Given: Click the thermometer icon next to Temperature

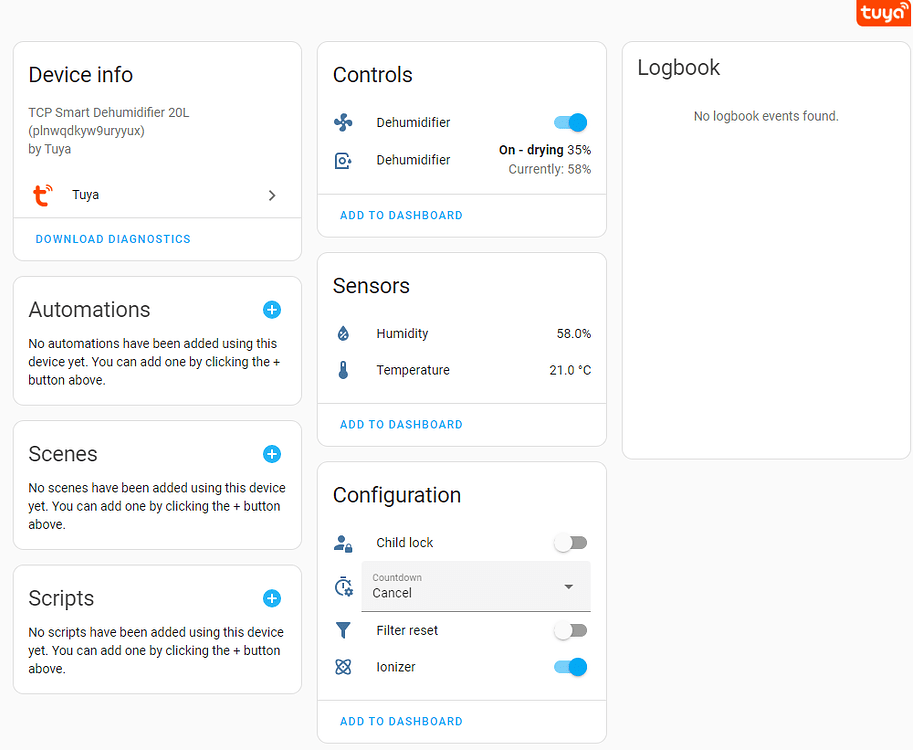Looking at the screenshot, I should point(343,369).
